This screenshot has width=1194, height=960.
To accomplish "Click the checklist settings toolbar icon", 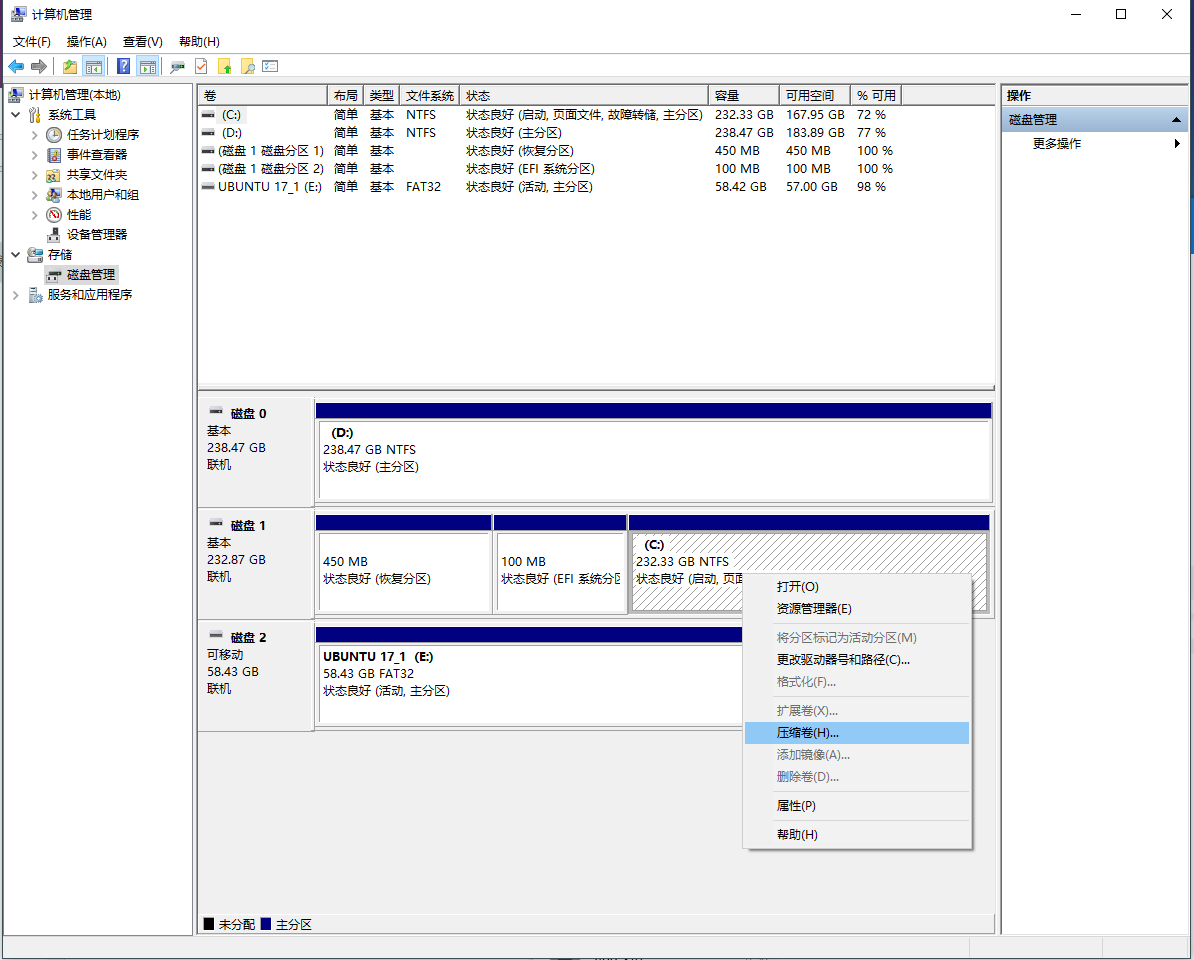I will tap(270, 67).
